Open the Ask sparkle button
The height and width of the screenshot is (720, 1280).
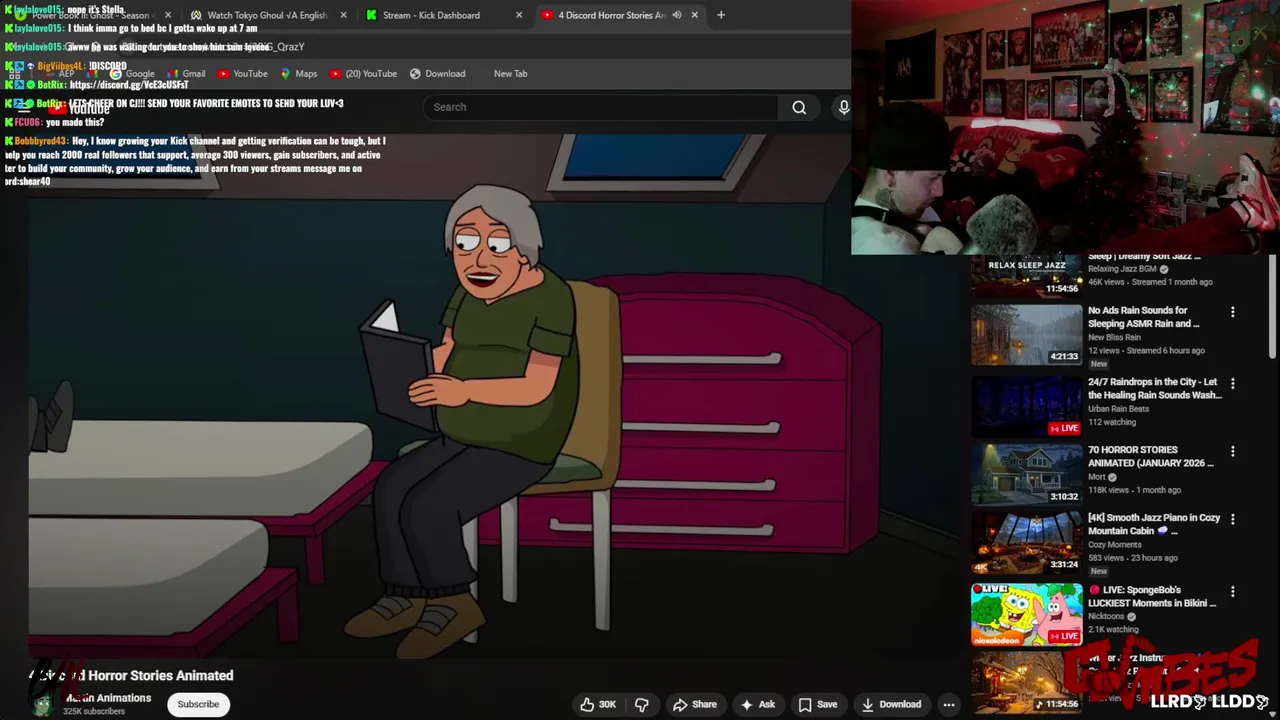[757, 704]
